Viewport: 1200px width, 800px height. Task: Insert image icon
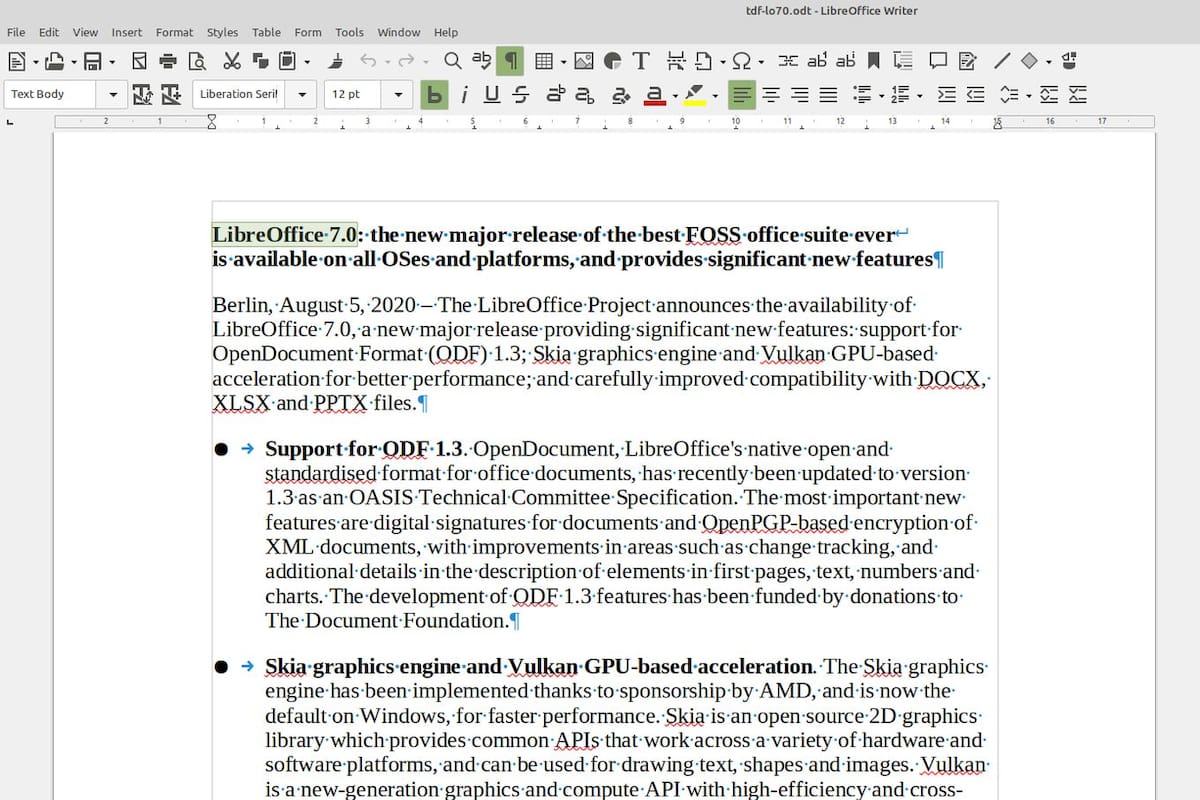(x=584, y=61)
